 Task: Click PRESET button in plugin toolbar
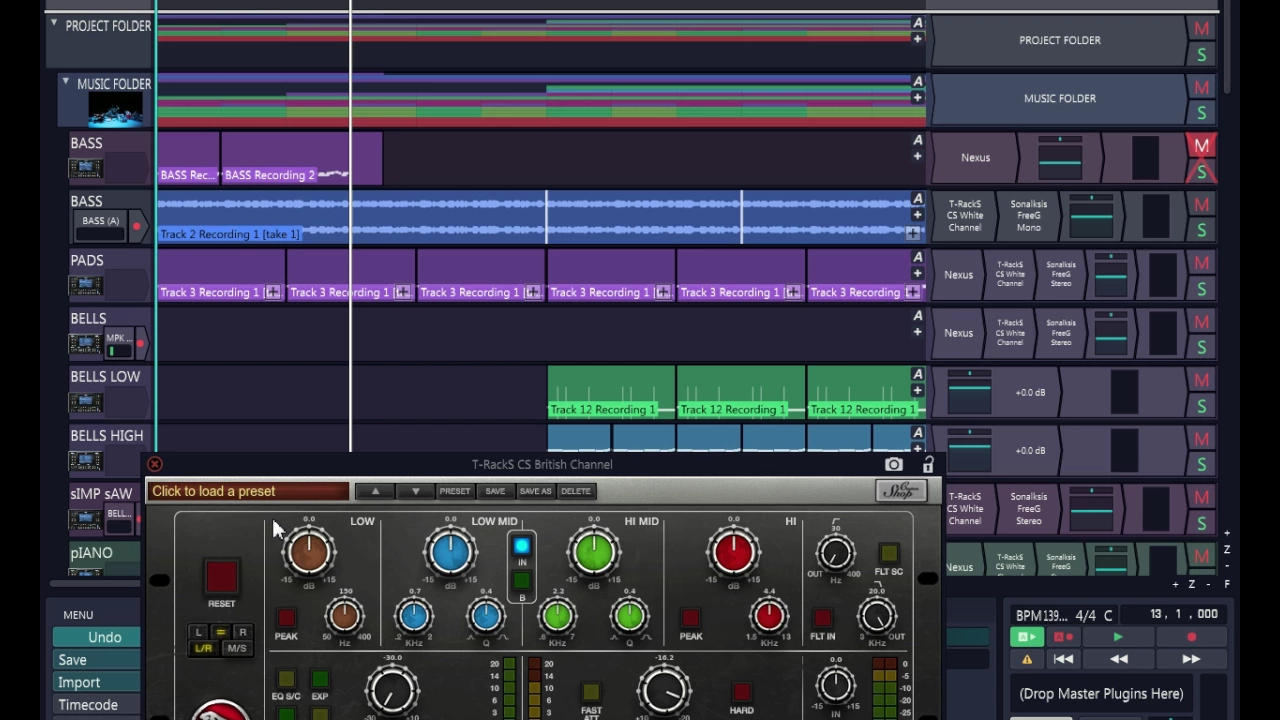454,491
